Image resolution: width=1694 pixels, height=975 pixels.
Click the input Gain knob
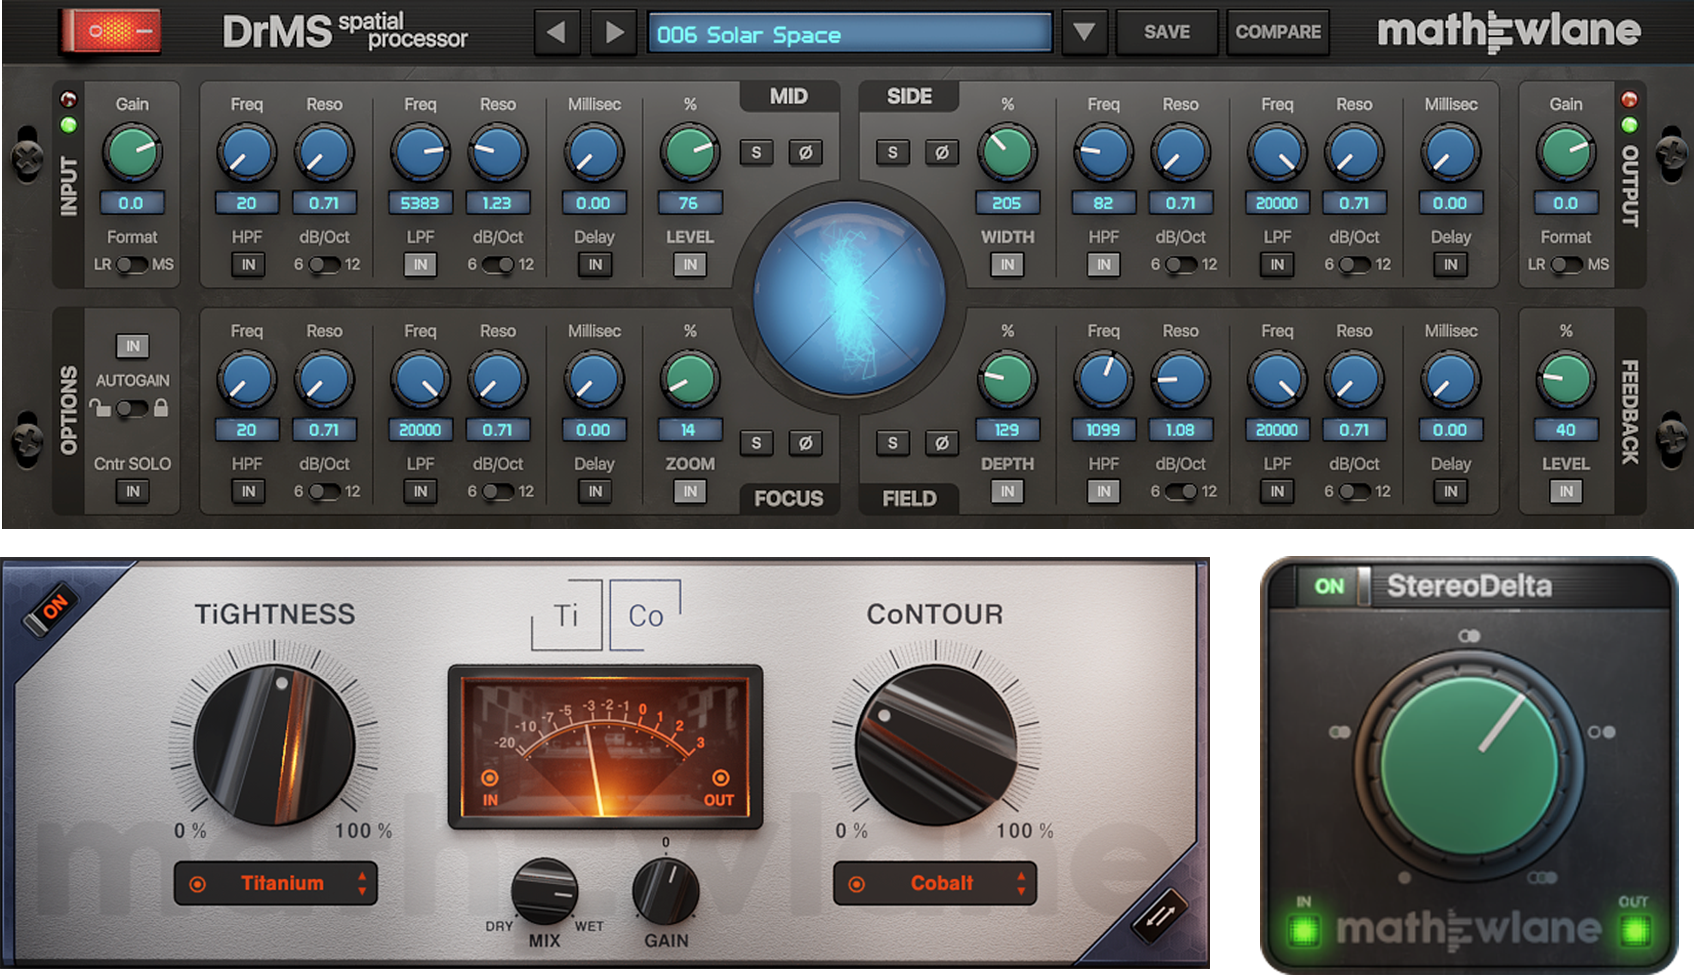click(132, 153)
